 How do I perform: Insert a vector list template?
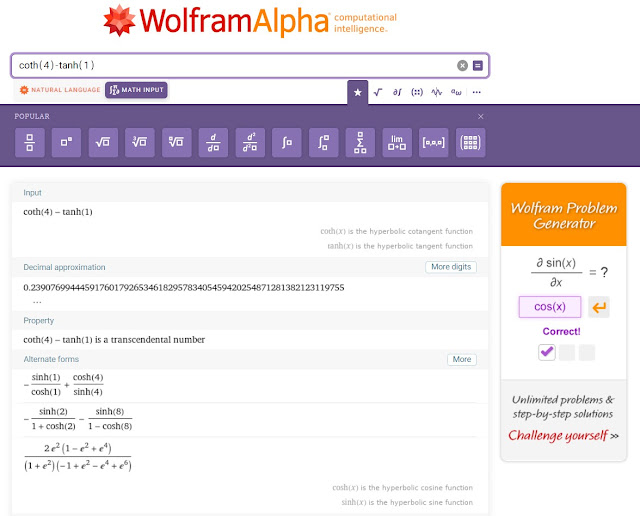click(433, 142)
